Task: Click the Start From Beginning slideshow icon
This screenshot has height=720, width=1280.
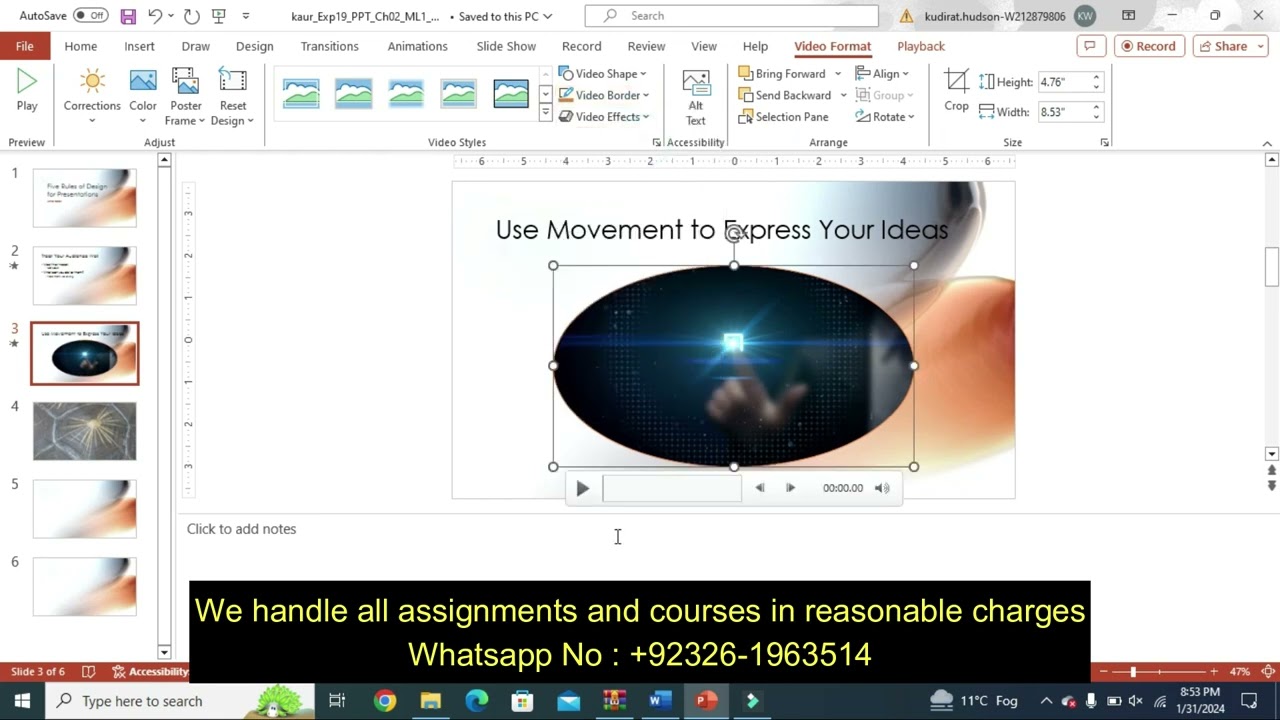Action: pos(219,16)
